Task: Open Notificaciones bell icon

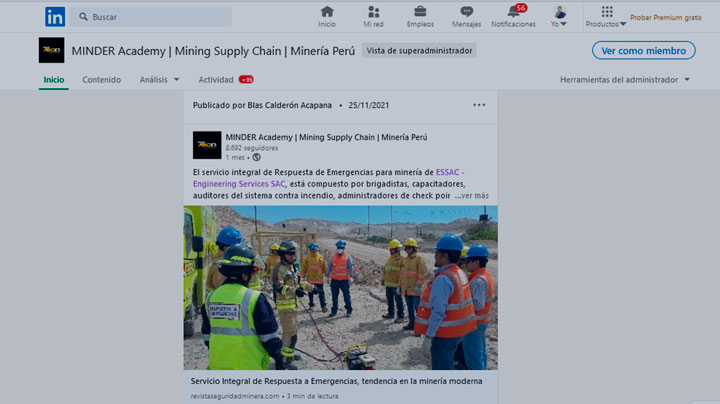Action: coord(513,12)
